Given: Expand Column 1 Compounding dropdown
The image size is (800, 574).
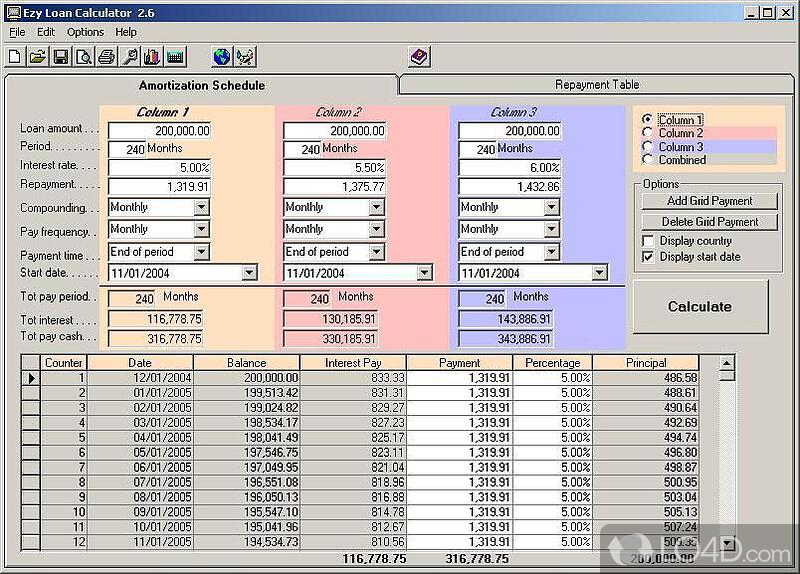Looking at the screenshot, I should (201, 207).
